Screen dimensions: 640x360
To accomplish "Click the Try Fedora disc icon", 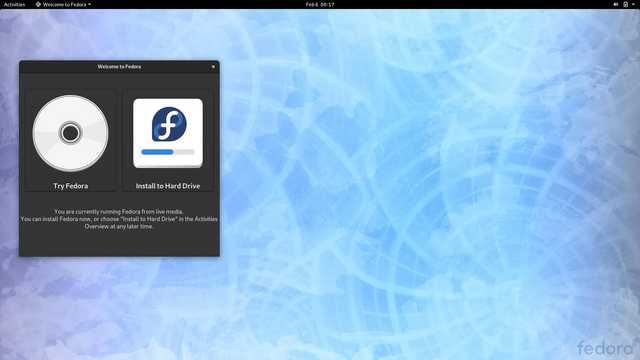I will (70, 133).
